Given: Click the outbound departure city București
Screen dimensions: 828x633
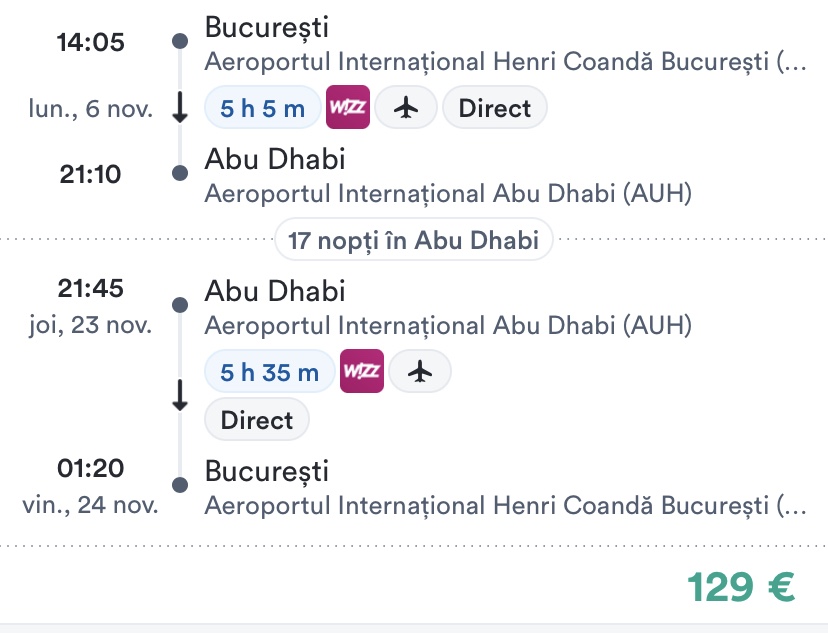Looking at the screenshot, I should tap(266, 28).
